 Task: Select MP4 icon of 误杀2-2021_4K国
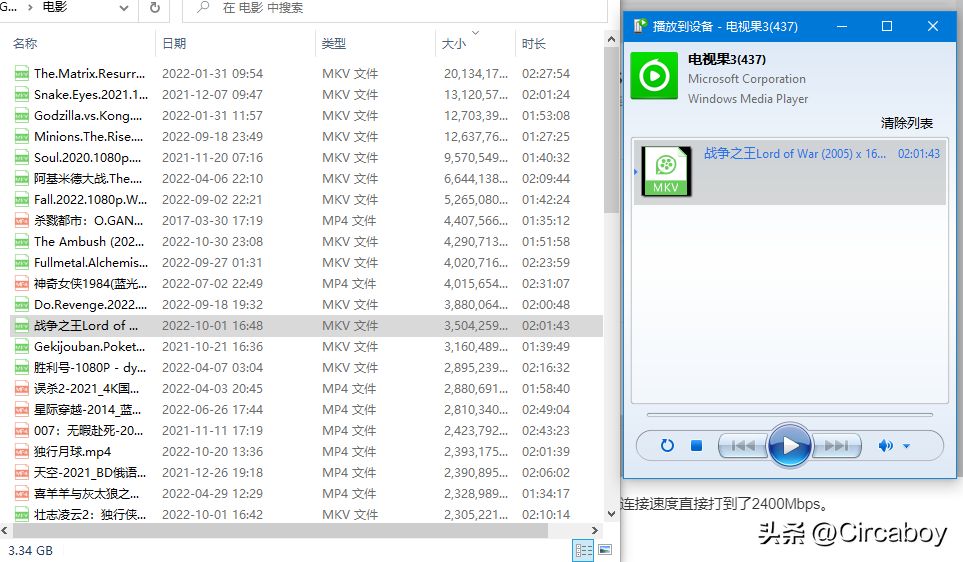21,389
